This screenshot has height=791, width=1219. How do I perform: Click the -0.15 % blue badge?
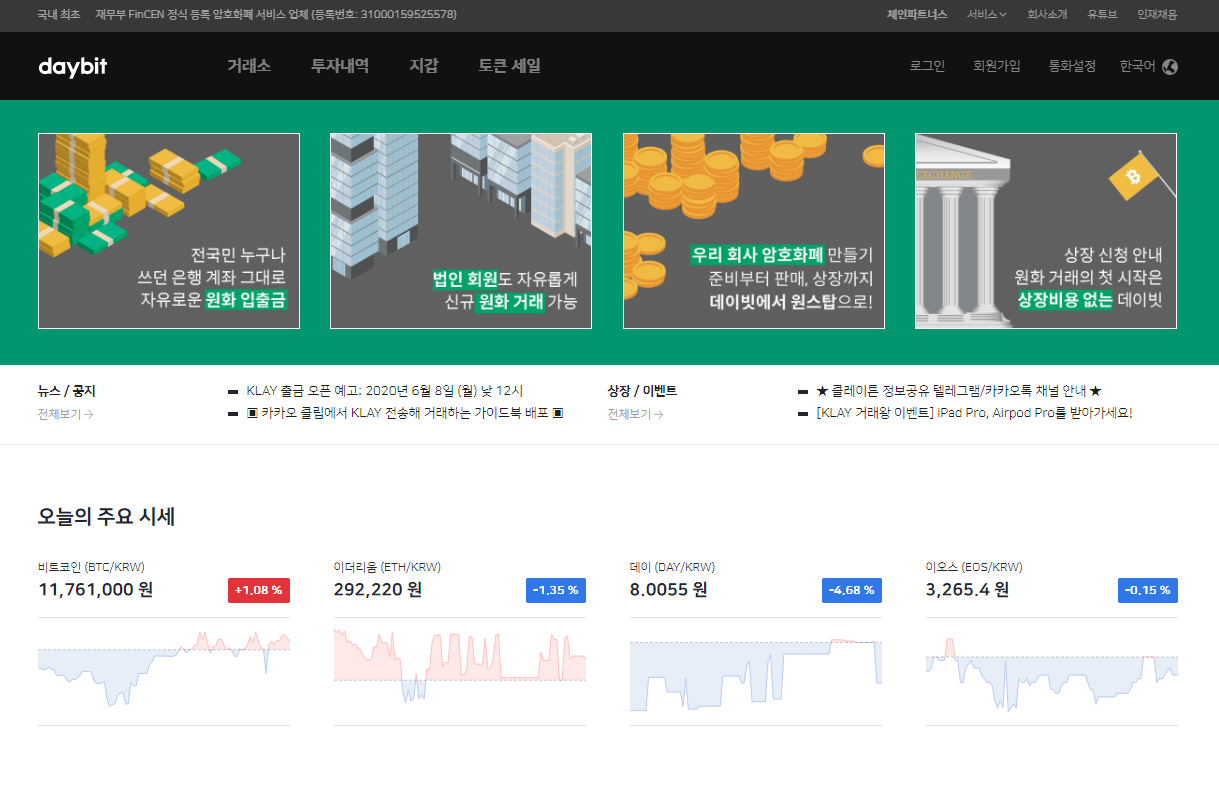click(x=1147, y=591)
